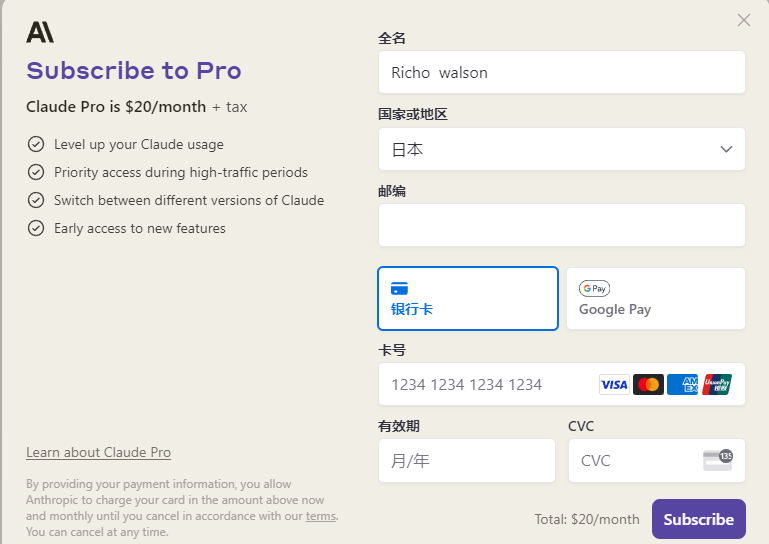Select the 银行卡 payment method tab
Image resolution: width=769 pixels, height=544 pixels.
pyautogui.click(x=467, y=298)
